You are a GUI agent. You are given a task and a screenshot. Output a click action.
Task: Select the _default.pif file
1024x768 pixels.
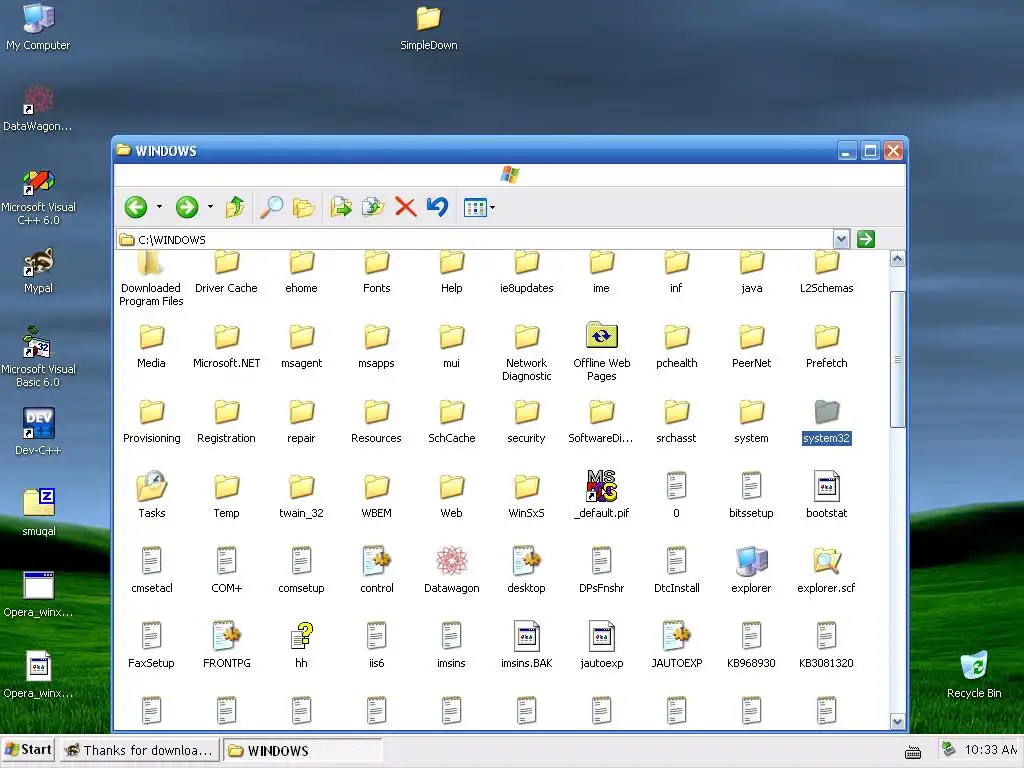coord(601,495)
